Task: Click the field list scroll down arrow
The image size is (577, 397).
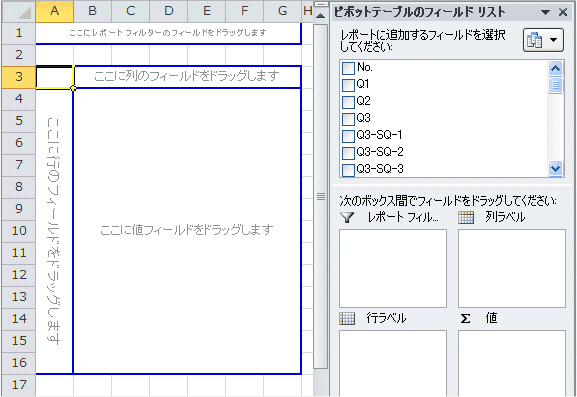Action: tap(555, 169)
